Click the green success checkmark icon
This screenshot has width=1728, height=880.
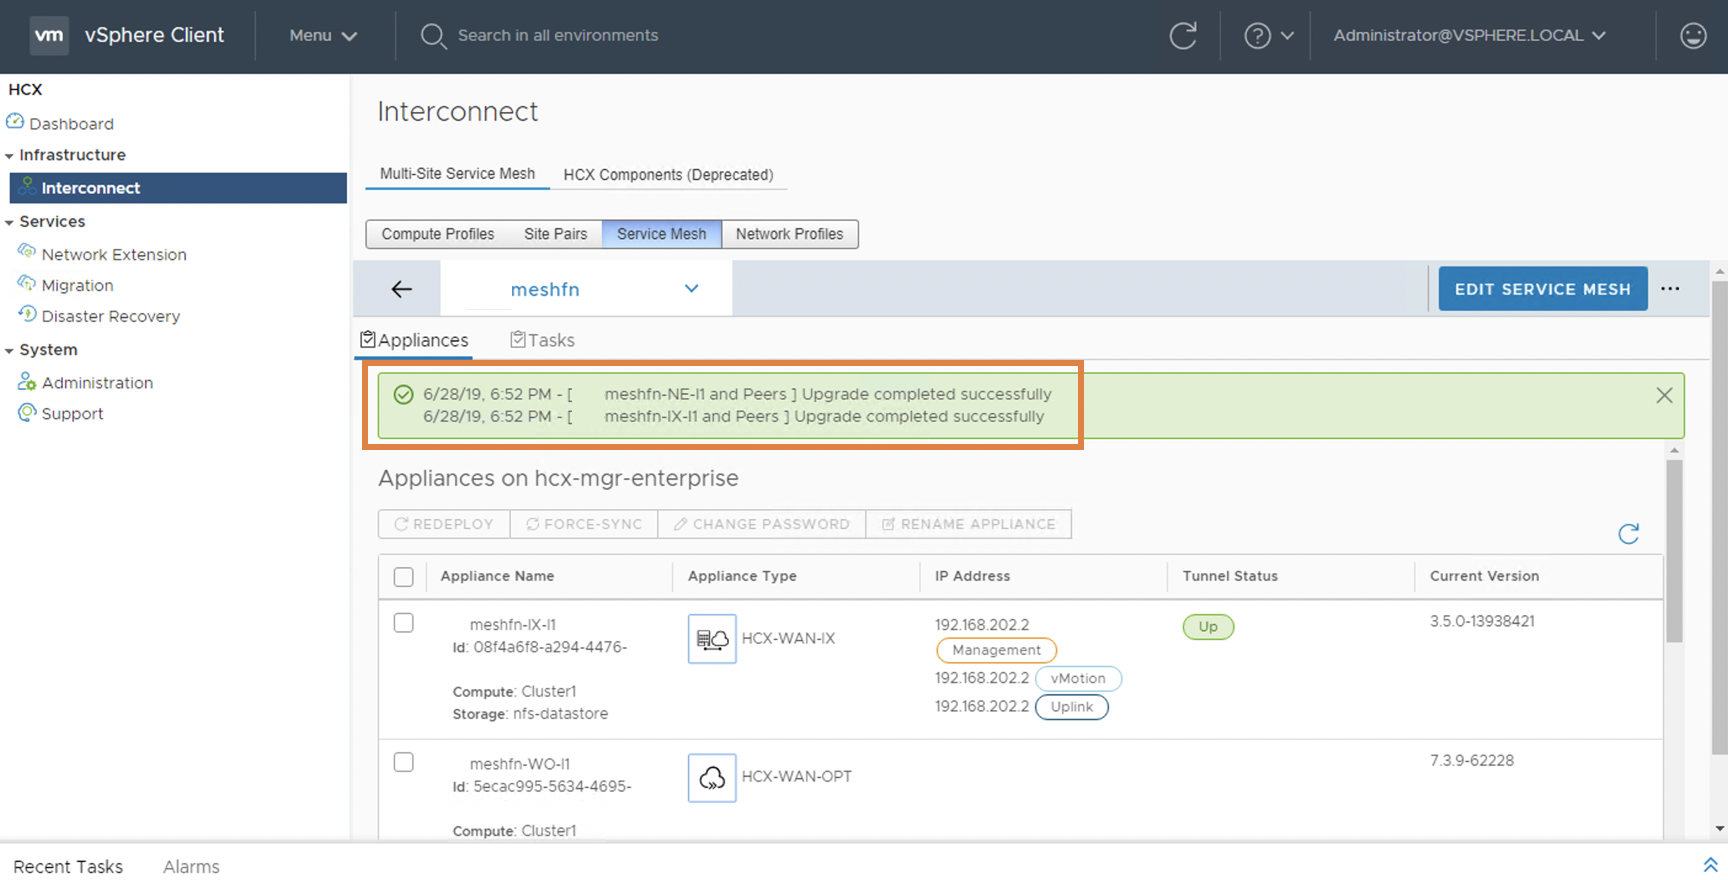pos(403,394)
